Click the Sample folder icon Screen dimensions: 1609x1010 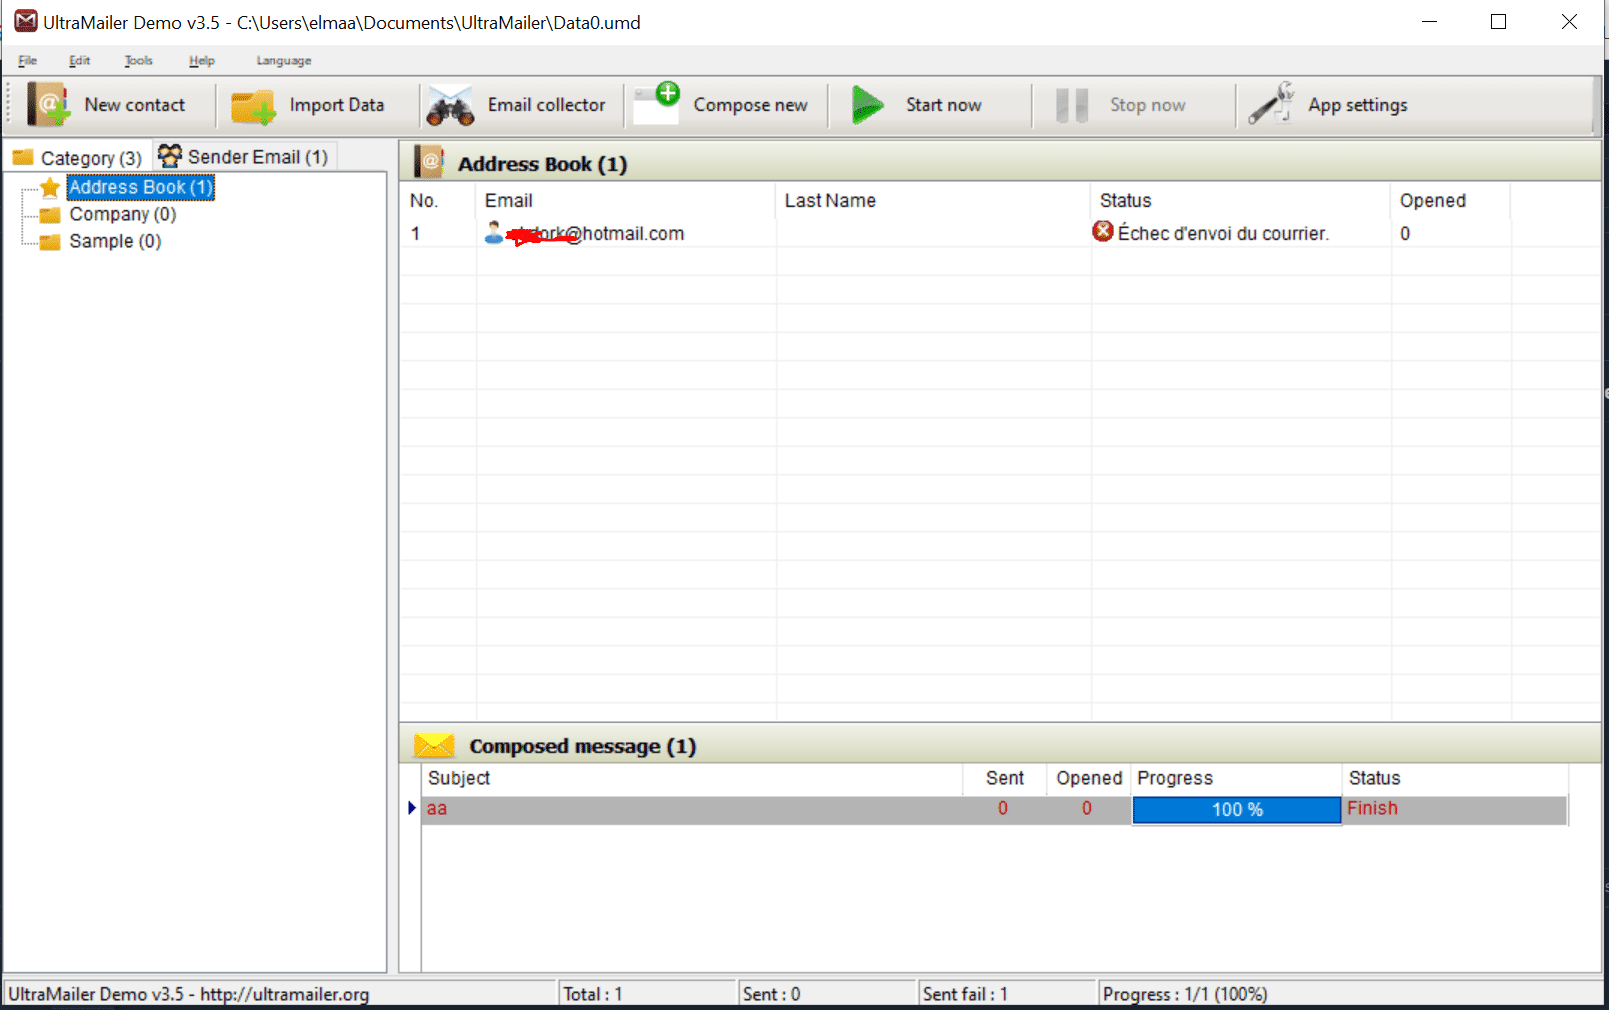(x=50, y=242)
